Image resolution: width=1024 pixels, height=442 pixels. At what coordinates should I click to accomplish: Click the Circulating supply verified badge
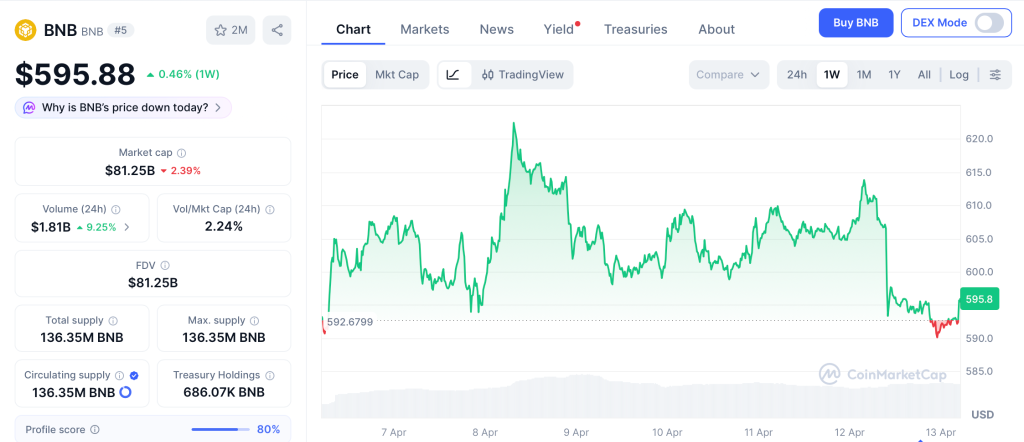(x=135, y=375)
